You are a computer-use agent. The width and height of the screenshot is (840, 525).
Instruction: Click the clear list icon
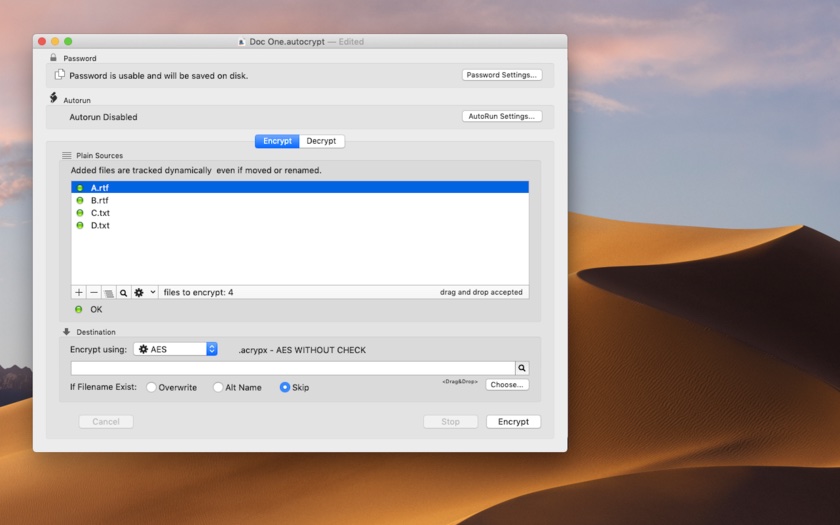(108, 293)
